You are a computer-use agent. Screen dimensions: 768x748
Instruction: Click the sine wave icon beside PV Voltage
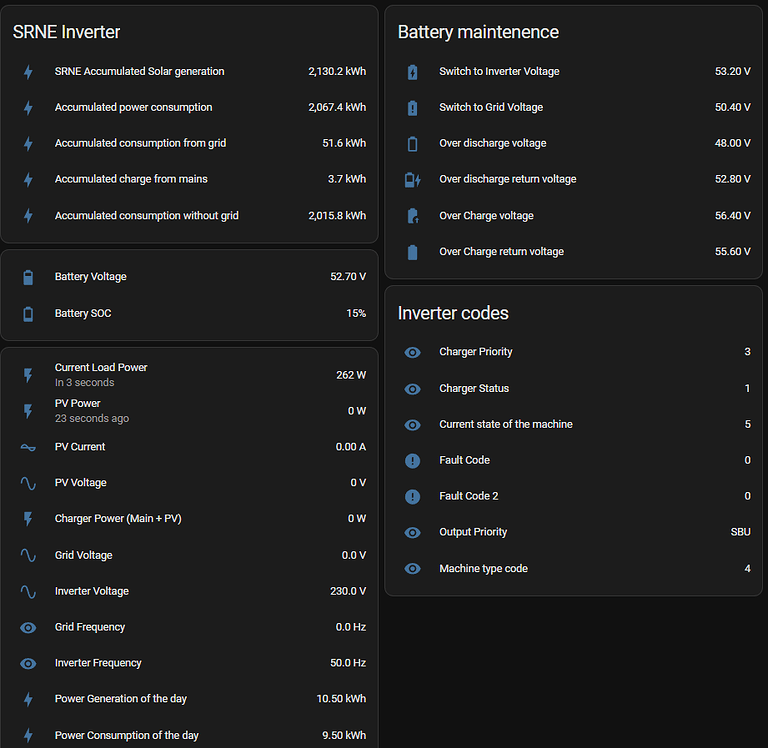pyautogui.click(x=28, y=483)
